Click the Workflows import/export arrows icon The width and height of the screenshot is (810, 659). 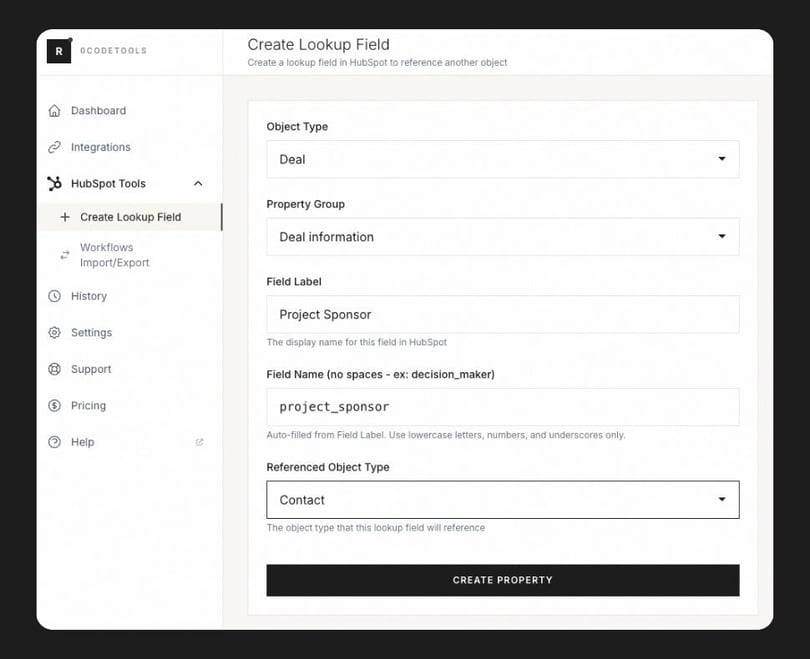(x=65, y=255)
